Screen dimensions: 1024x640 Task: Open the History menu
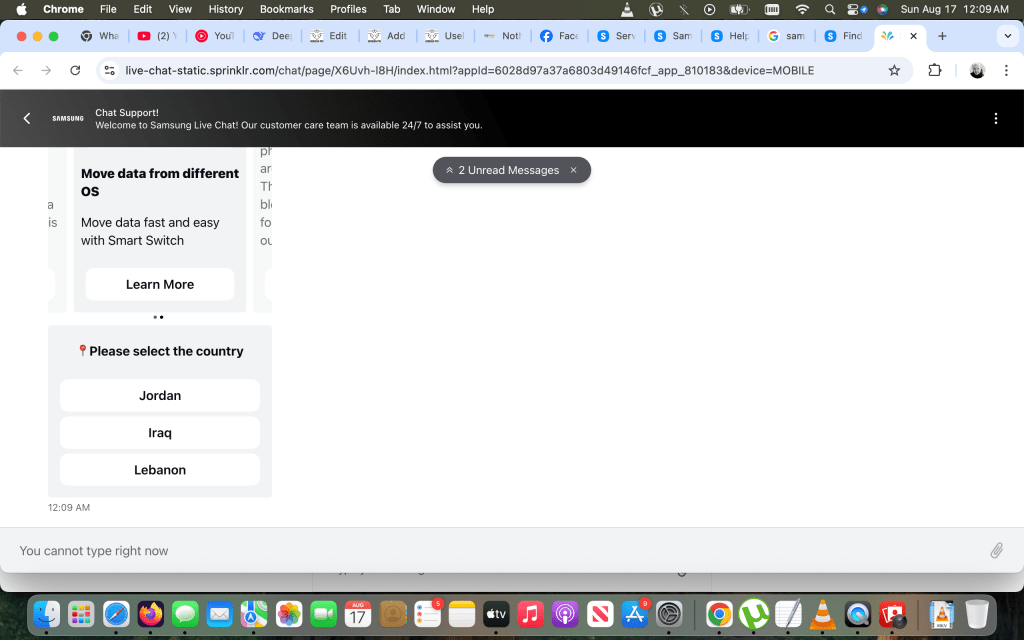(x=226, y=9)
